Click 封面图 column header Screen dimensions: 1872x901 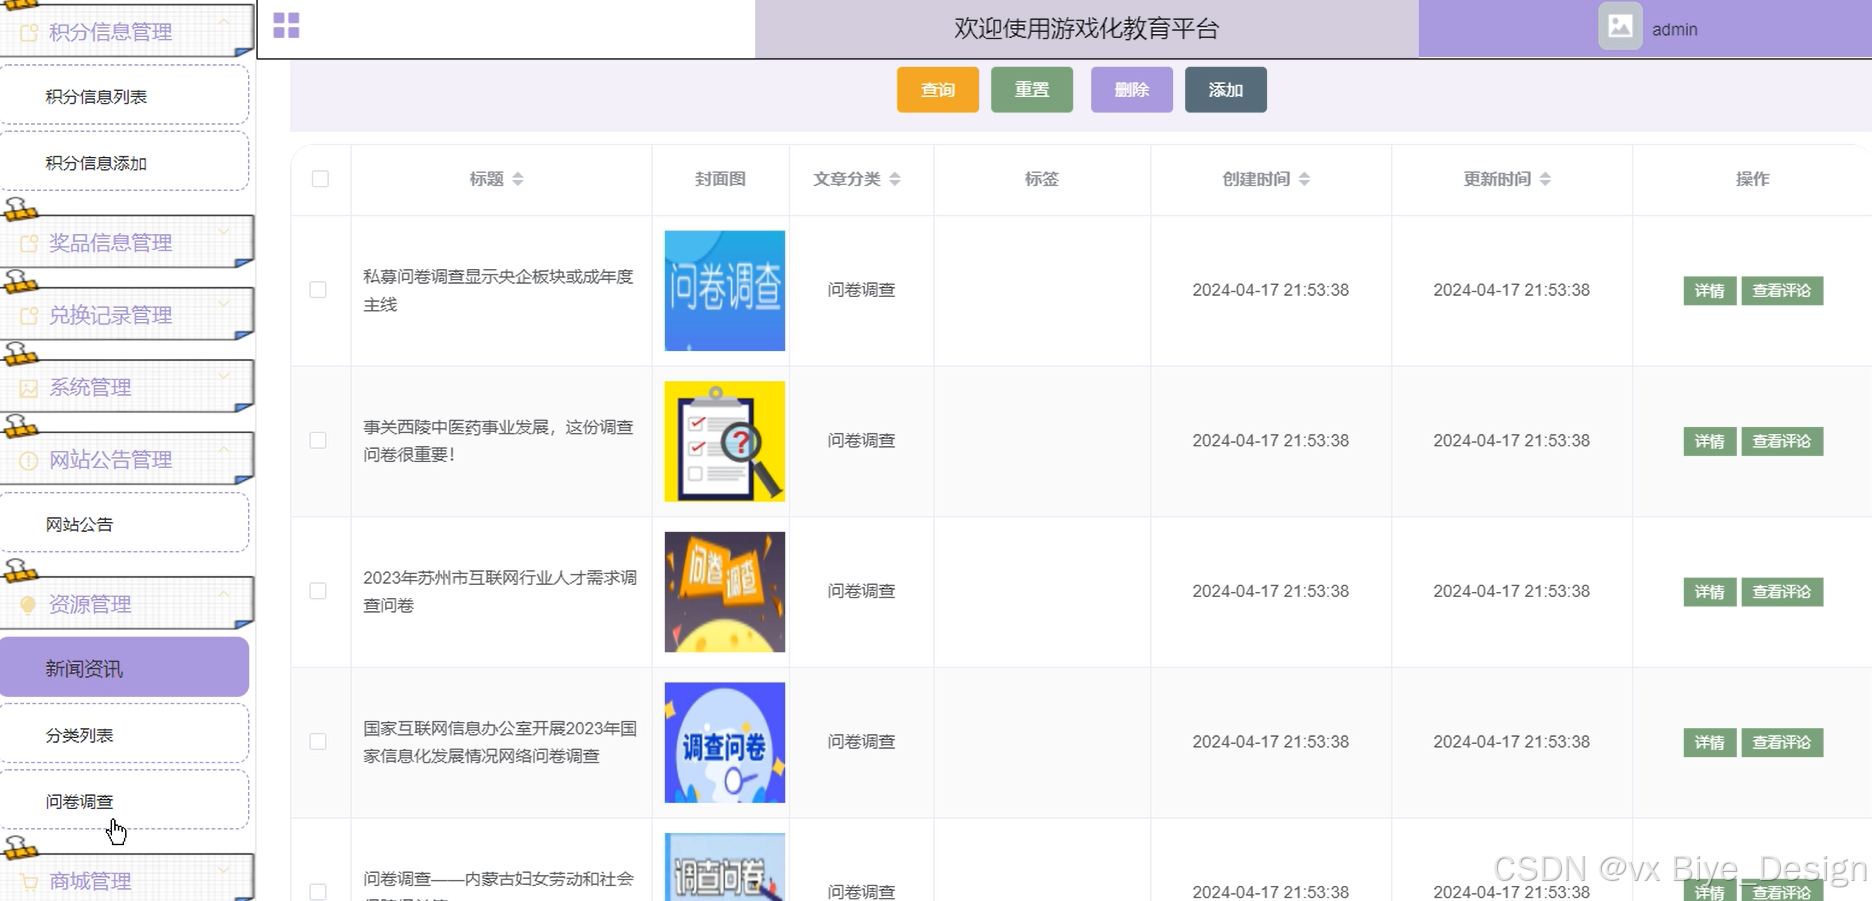coord(720,179)
